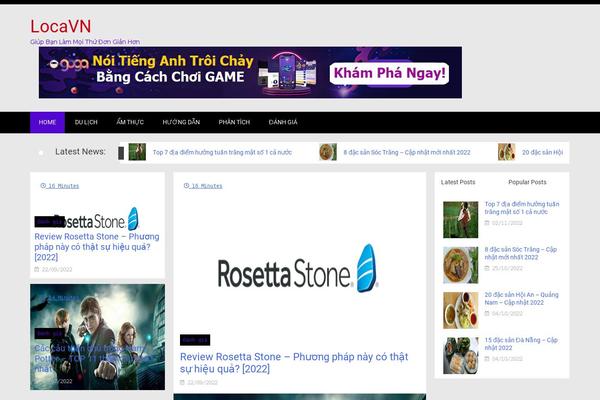Open the ĐÁNH GIÁ menu

point(283,122)
